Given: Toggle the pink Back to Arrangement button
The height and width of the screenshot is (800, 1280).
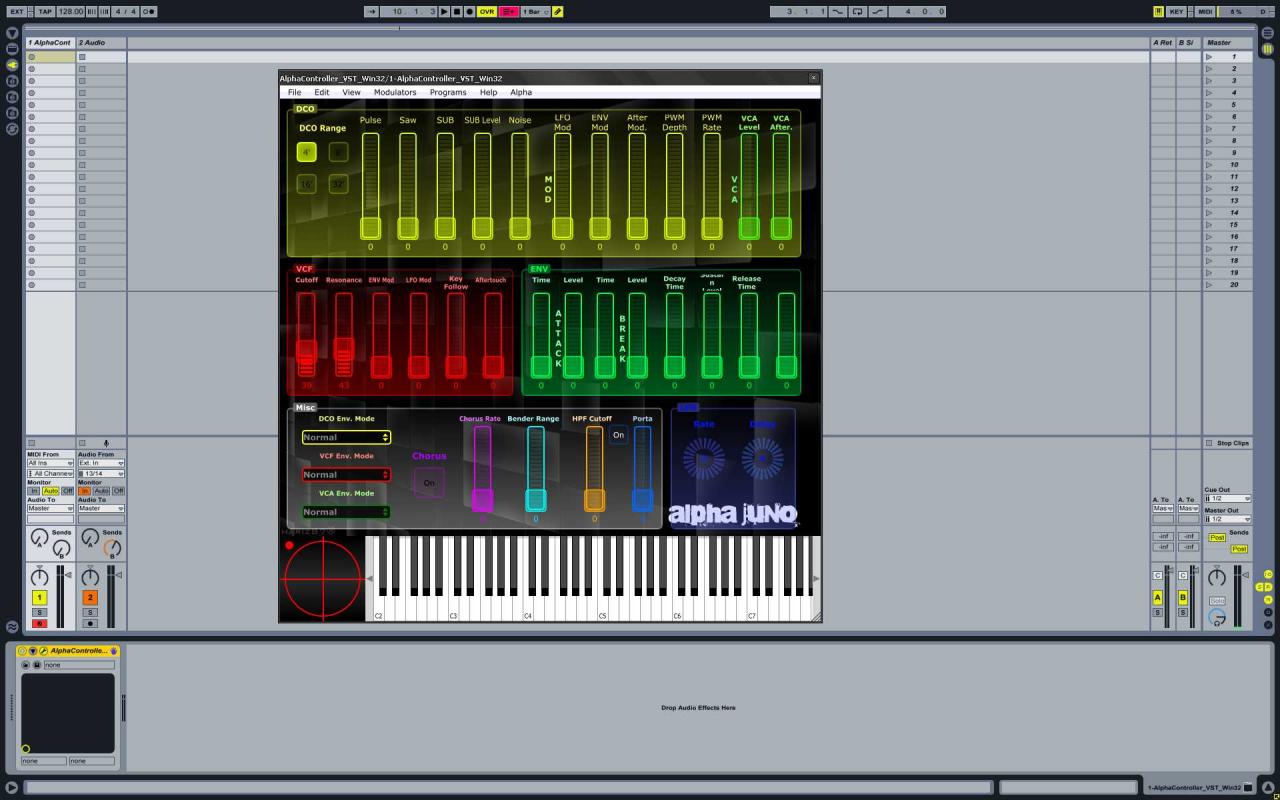Looking at the screenshot, I should [x=508, y=11].
